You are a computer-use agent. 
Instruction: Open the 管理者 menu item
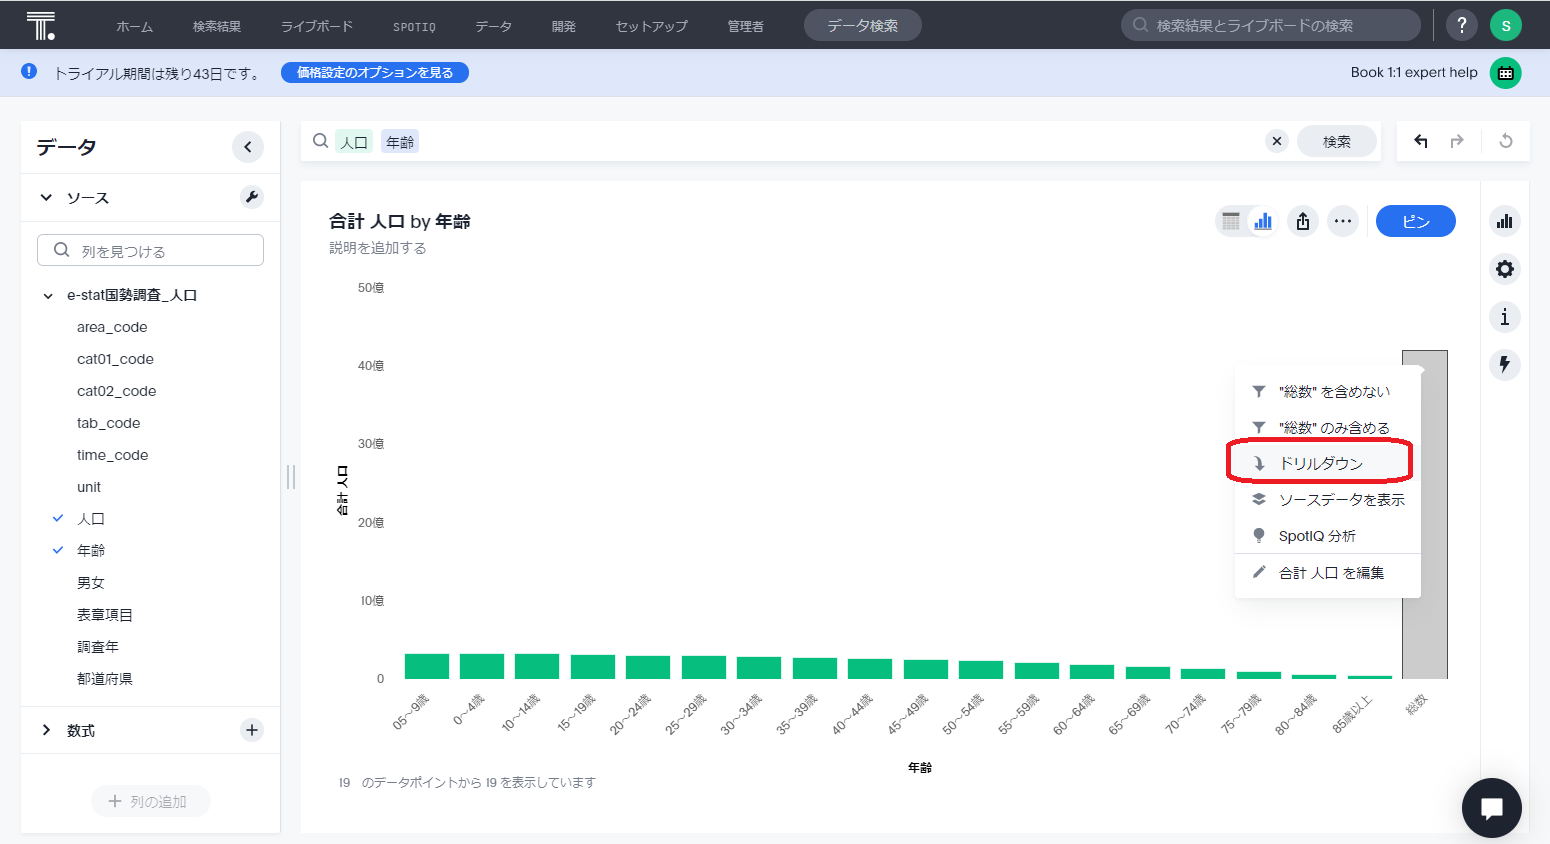(745, 26)
